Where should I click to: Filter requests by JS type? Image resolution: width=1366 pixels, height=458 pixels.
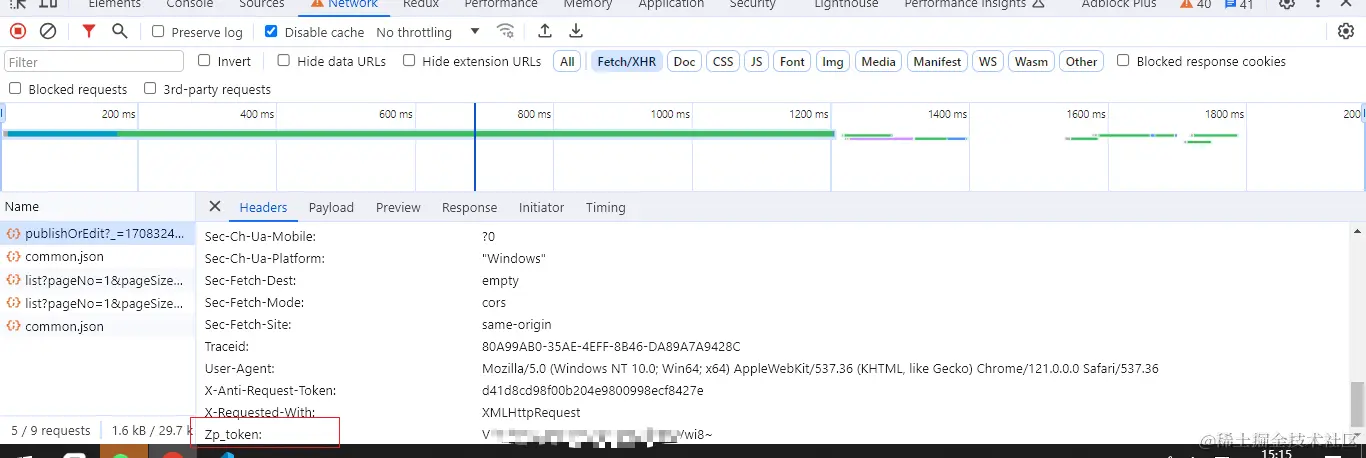[757, 62]
